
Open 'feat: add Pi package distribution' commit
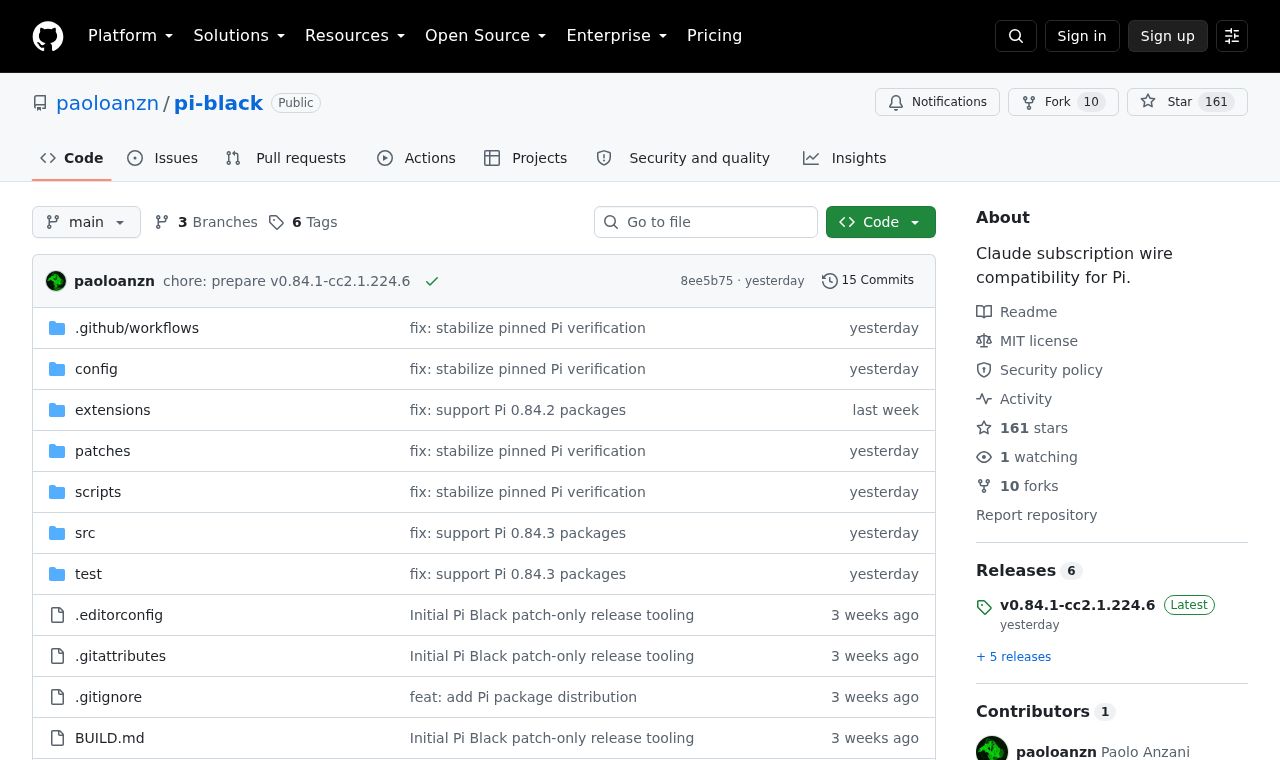pos(523,697)
